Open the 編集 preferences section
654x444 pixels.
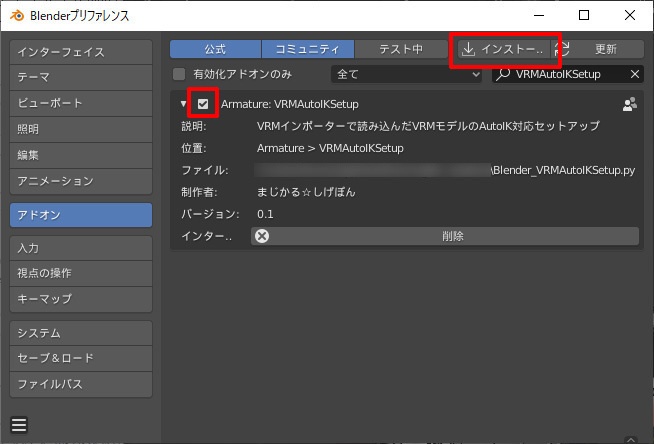(x=81, y=155)
